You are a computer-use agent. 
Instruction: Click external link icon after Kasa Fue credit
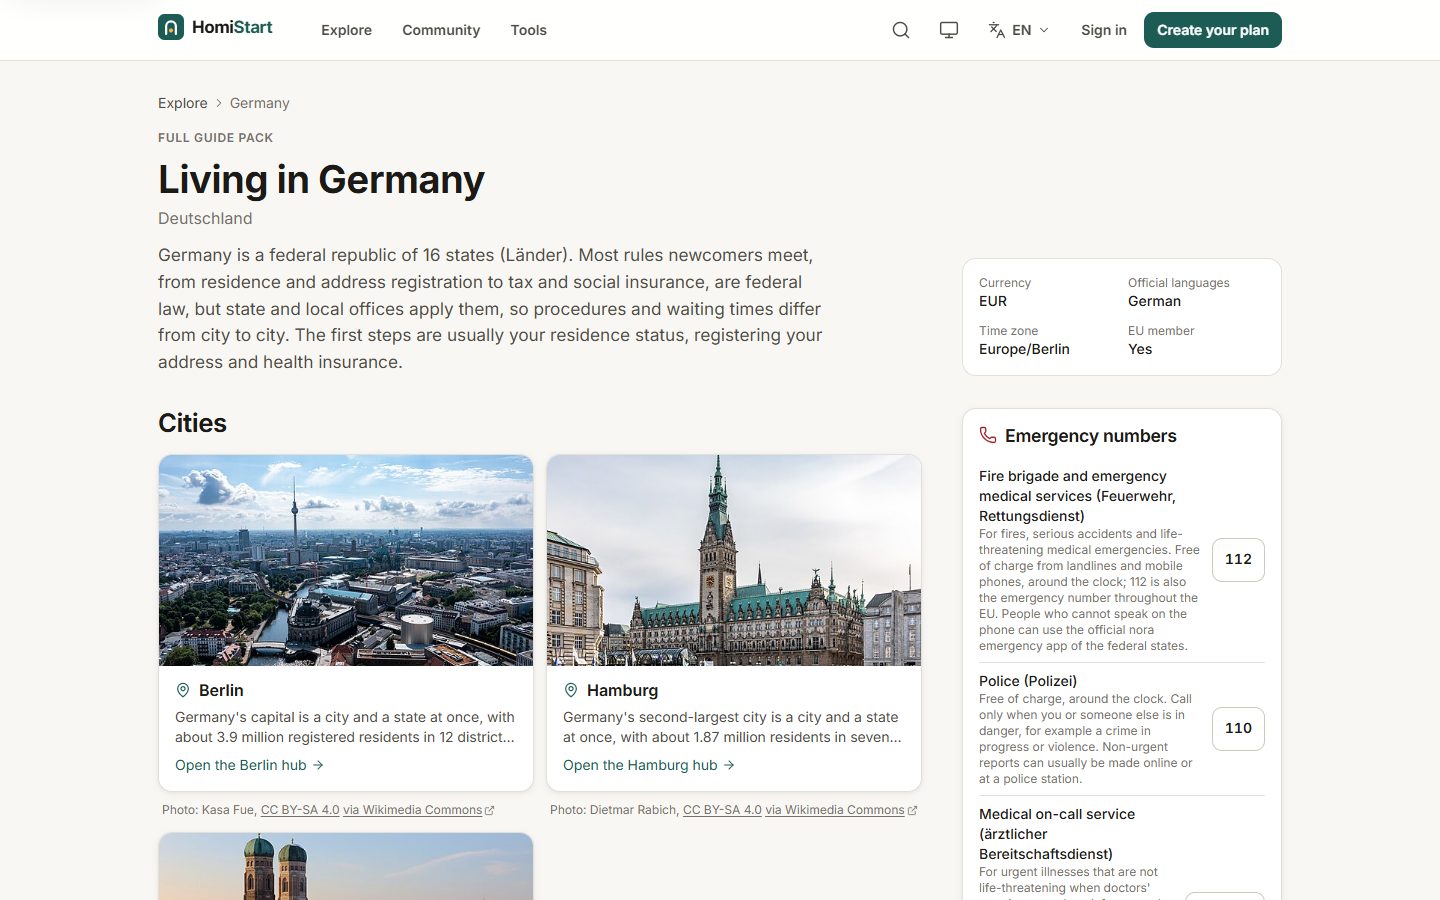[489, 811]
